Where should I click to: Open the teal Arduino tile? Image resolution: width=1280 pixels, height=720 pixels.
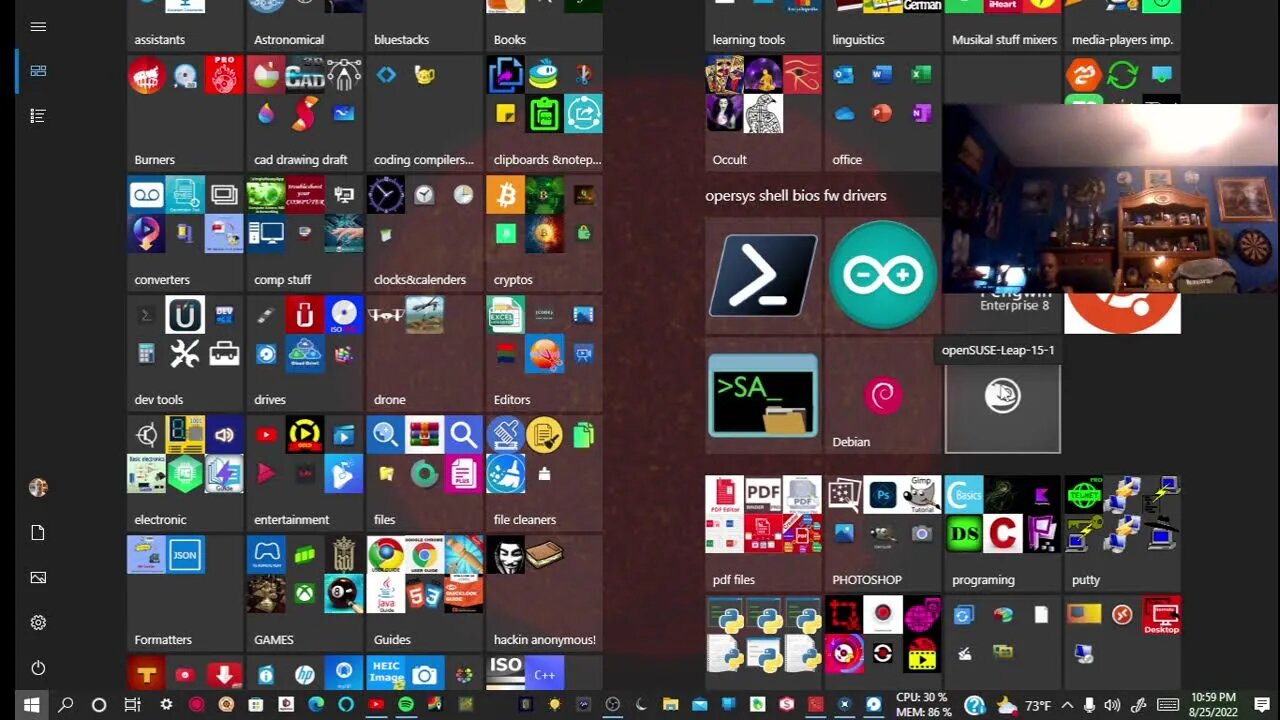(883, 276)
